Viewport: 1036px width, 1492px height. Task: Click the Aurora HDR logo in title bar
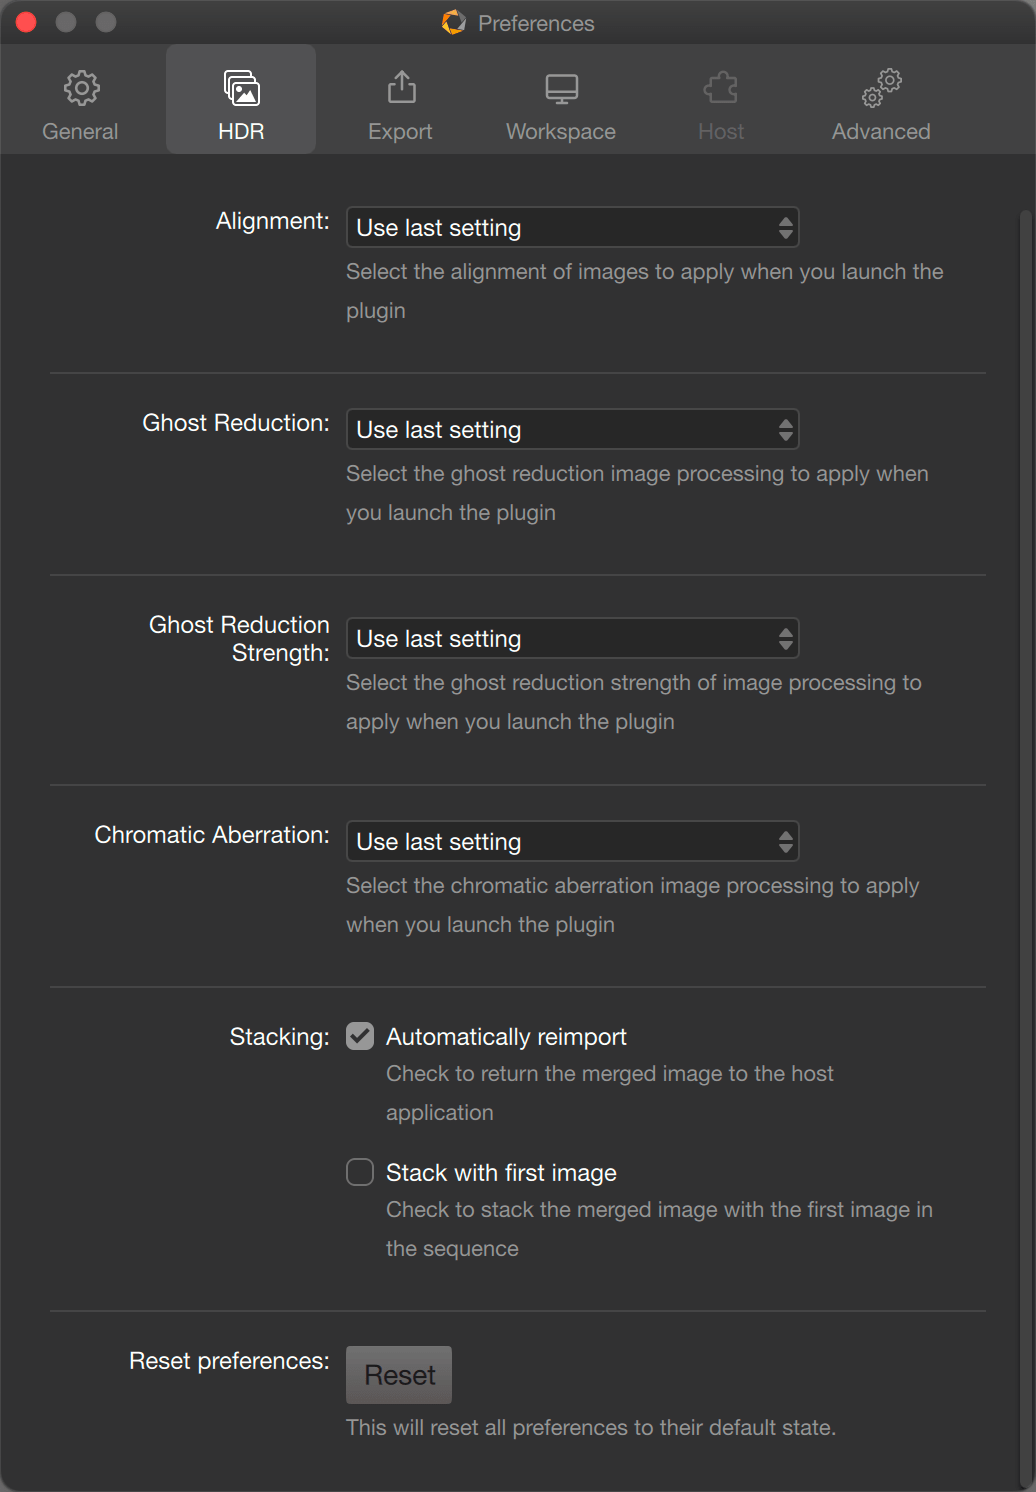coord(454,22)
